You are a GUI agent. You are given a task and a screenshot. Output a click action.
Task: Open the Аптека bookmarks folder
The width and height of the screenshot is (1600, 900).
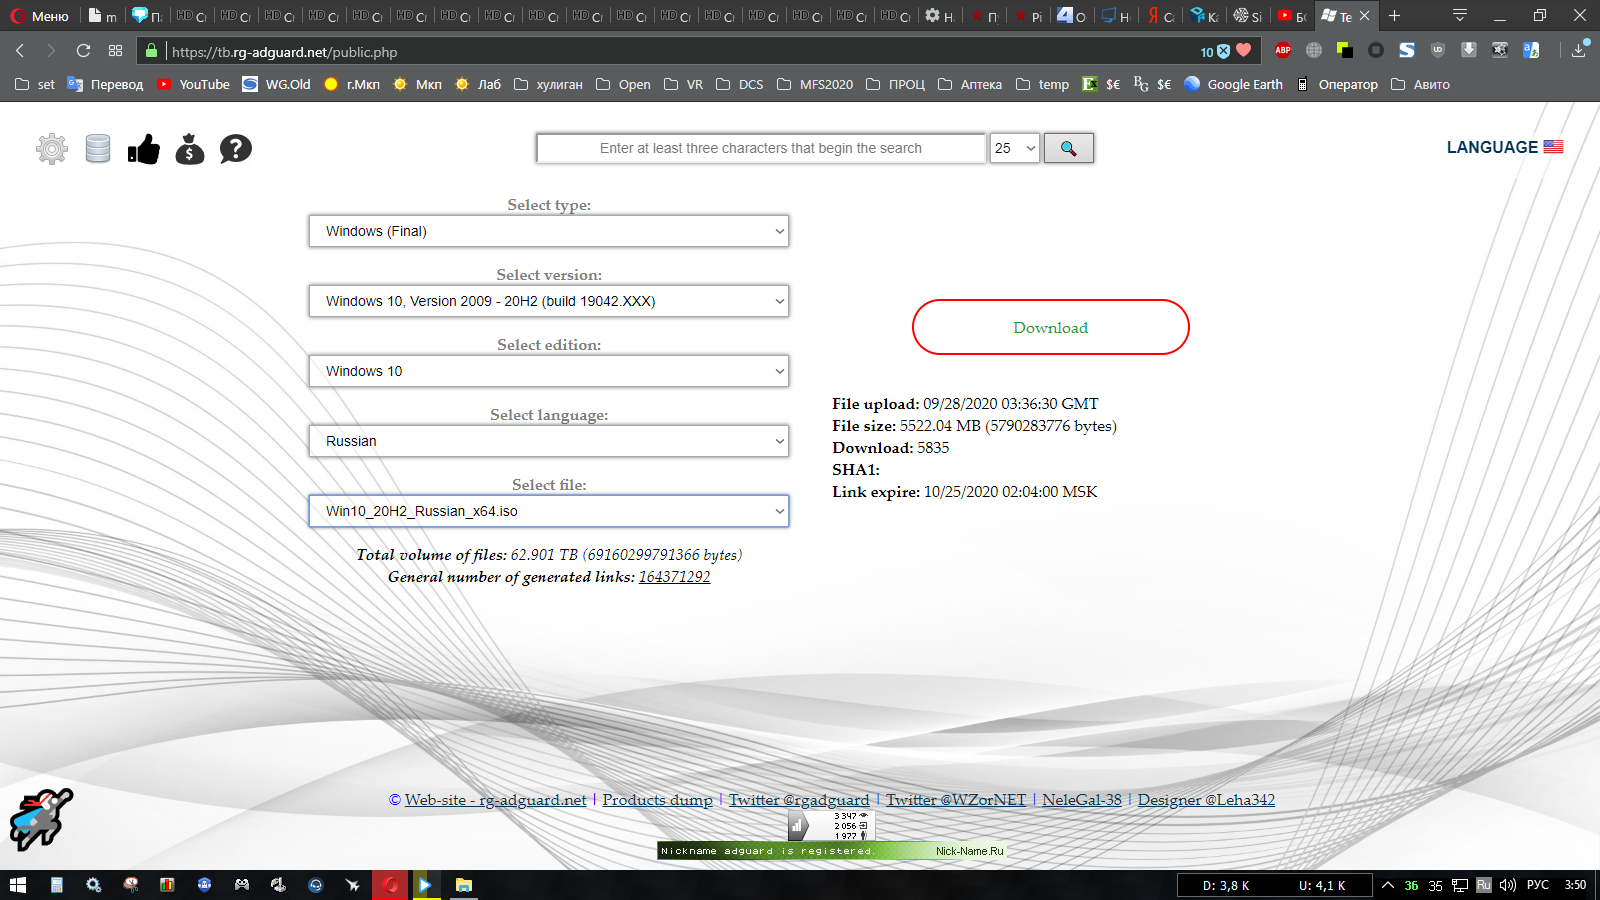pyautogui.click(x=970, y=85)
